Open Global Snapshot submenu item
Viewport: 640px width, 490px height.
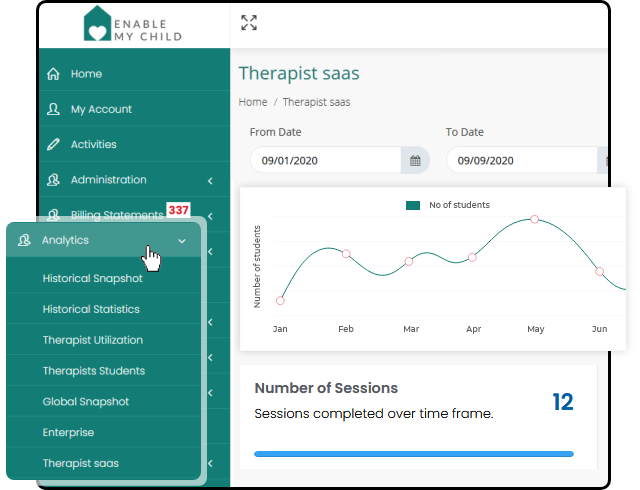104,402
